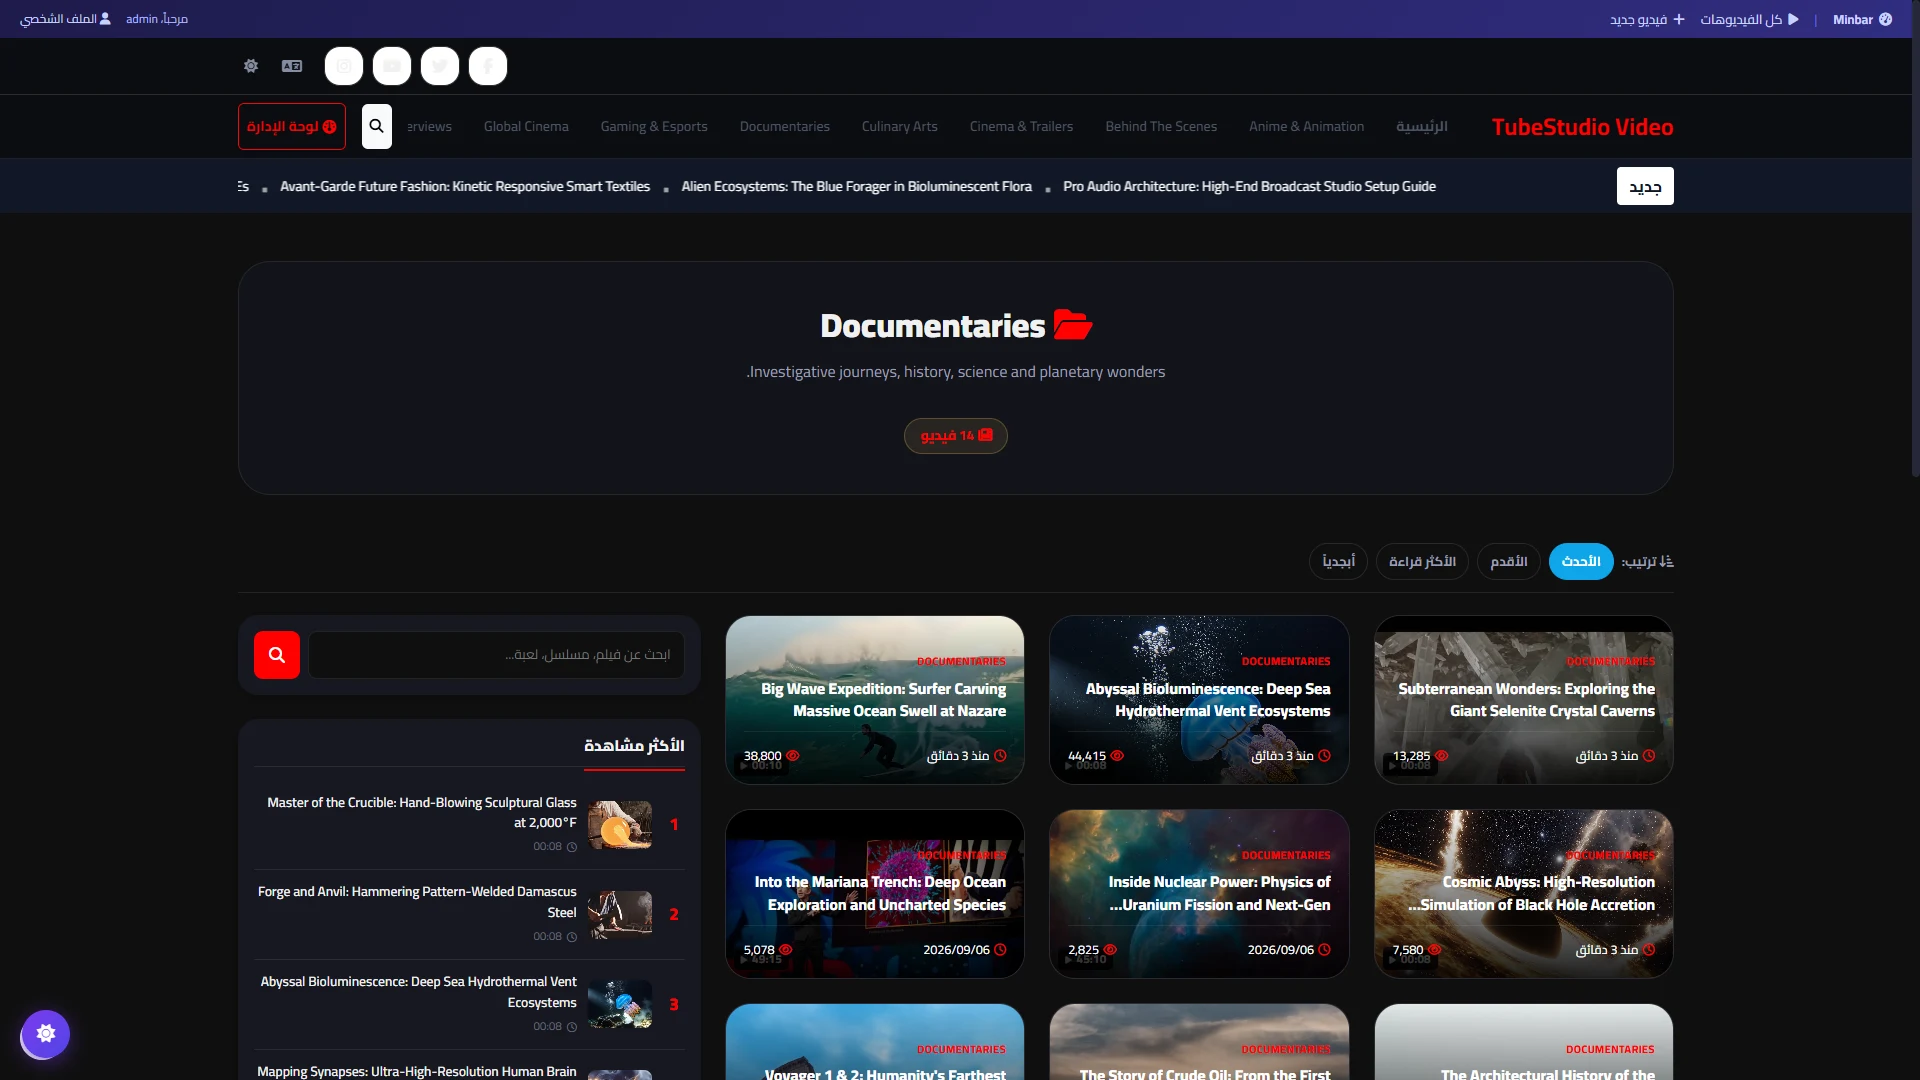Viewport: 1920px width, 1080px height.
Task: Open Cinema & Trailers category
Action: click(x=1021, y=126)
